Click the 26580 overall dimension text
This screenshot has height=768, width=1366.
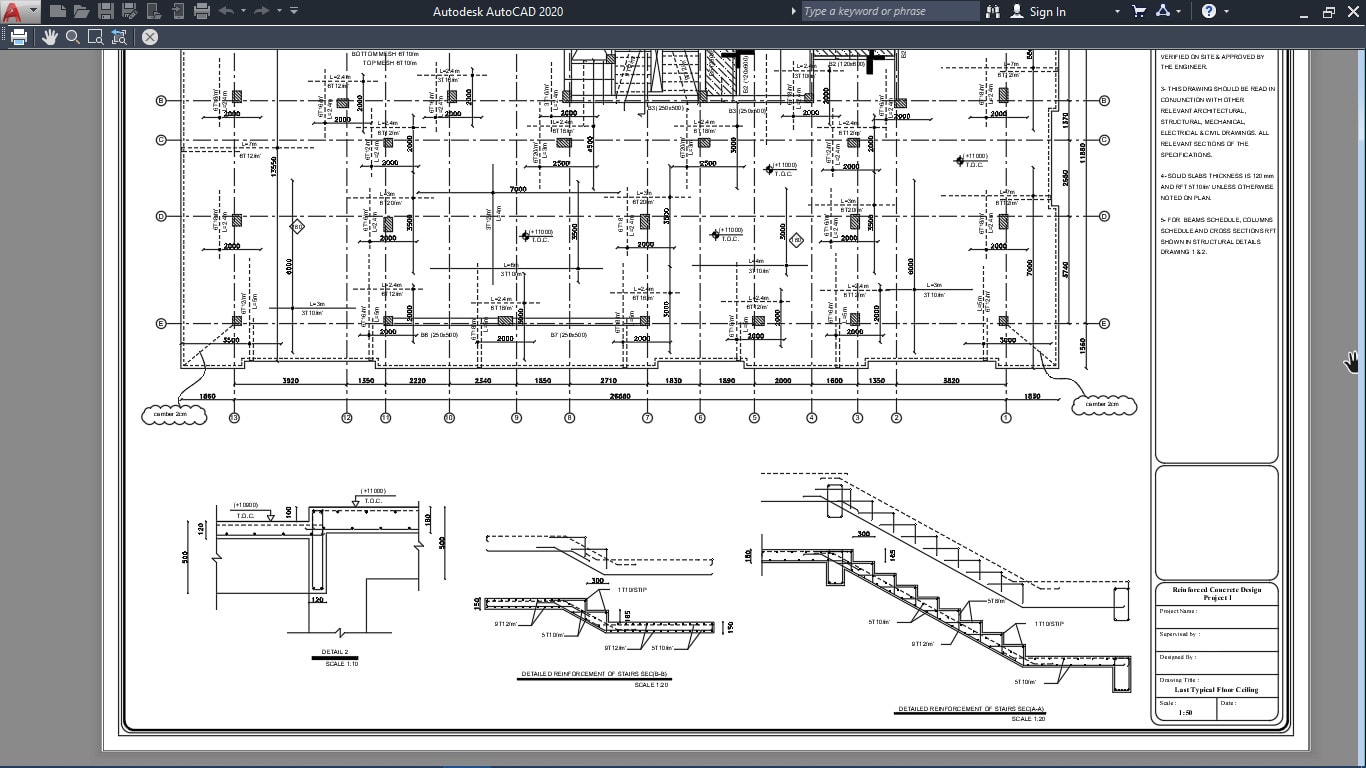coord(621,396)
